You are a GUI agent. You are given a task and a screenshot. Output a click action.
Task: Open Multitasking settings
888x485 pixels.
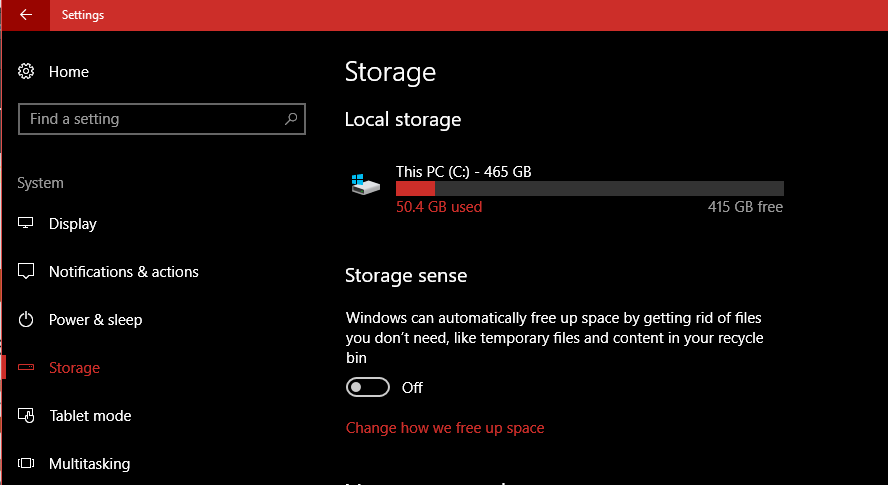[89, 464]
